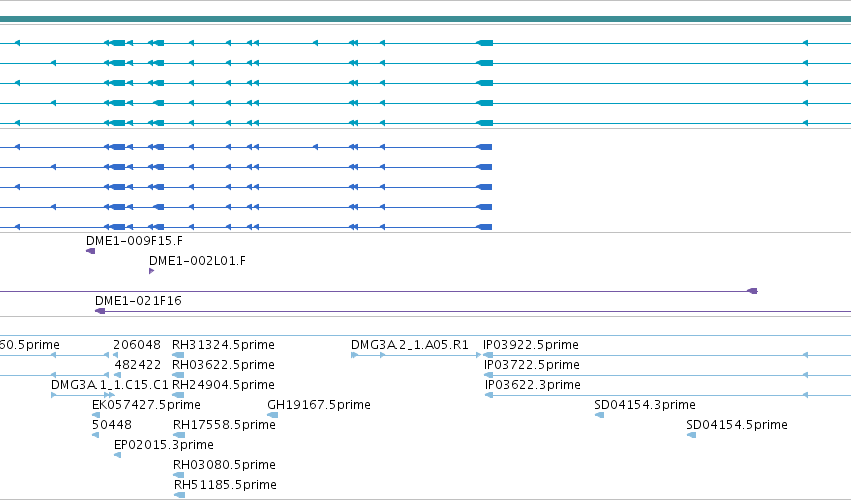Select the DME1-009F15.F feature label
The width and height of the screenshot is (851, 500).
[x=134, y=240]
